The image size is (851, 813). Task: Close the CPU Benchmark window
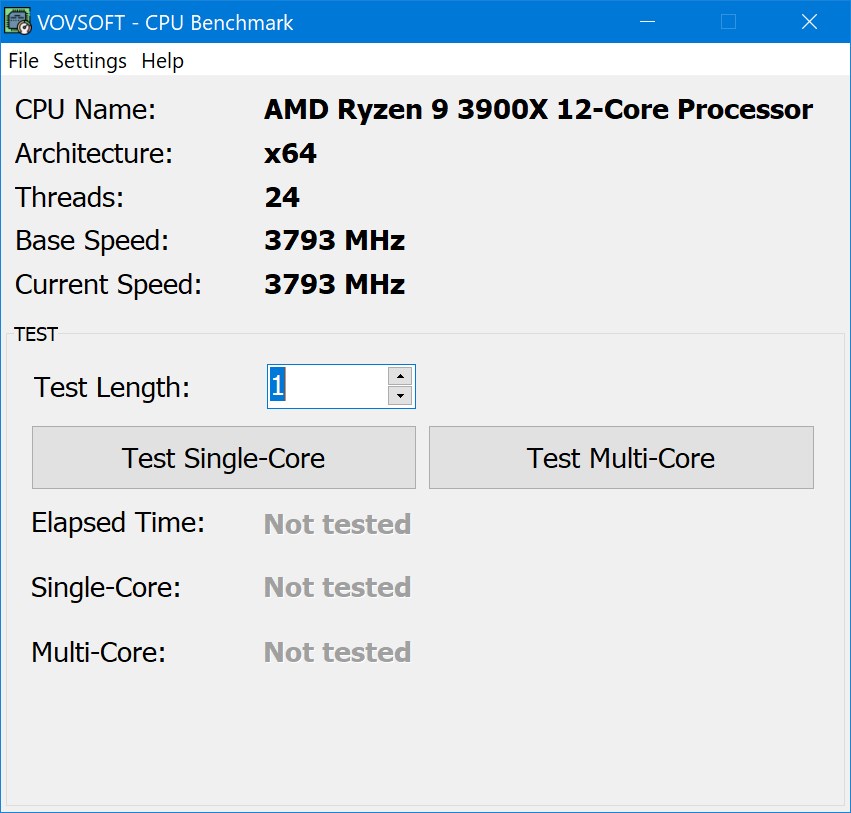click(x=810, y=21)
